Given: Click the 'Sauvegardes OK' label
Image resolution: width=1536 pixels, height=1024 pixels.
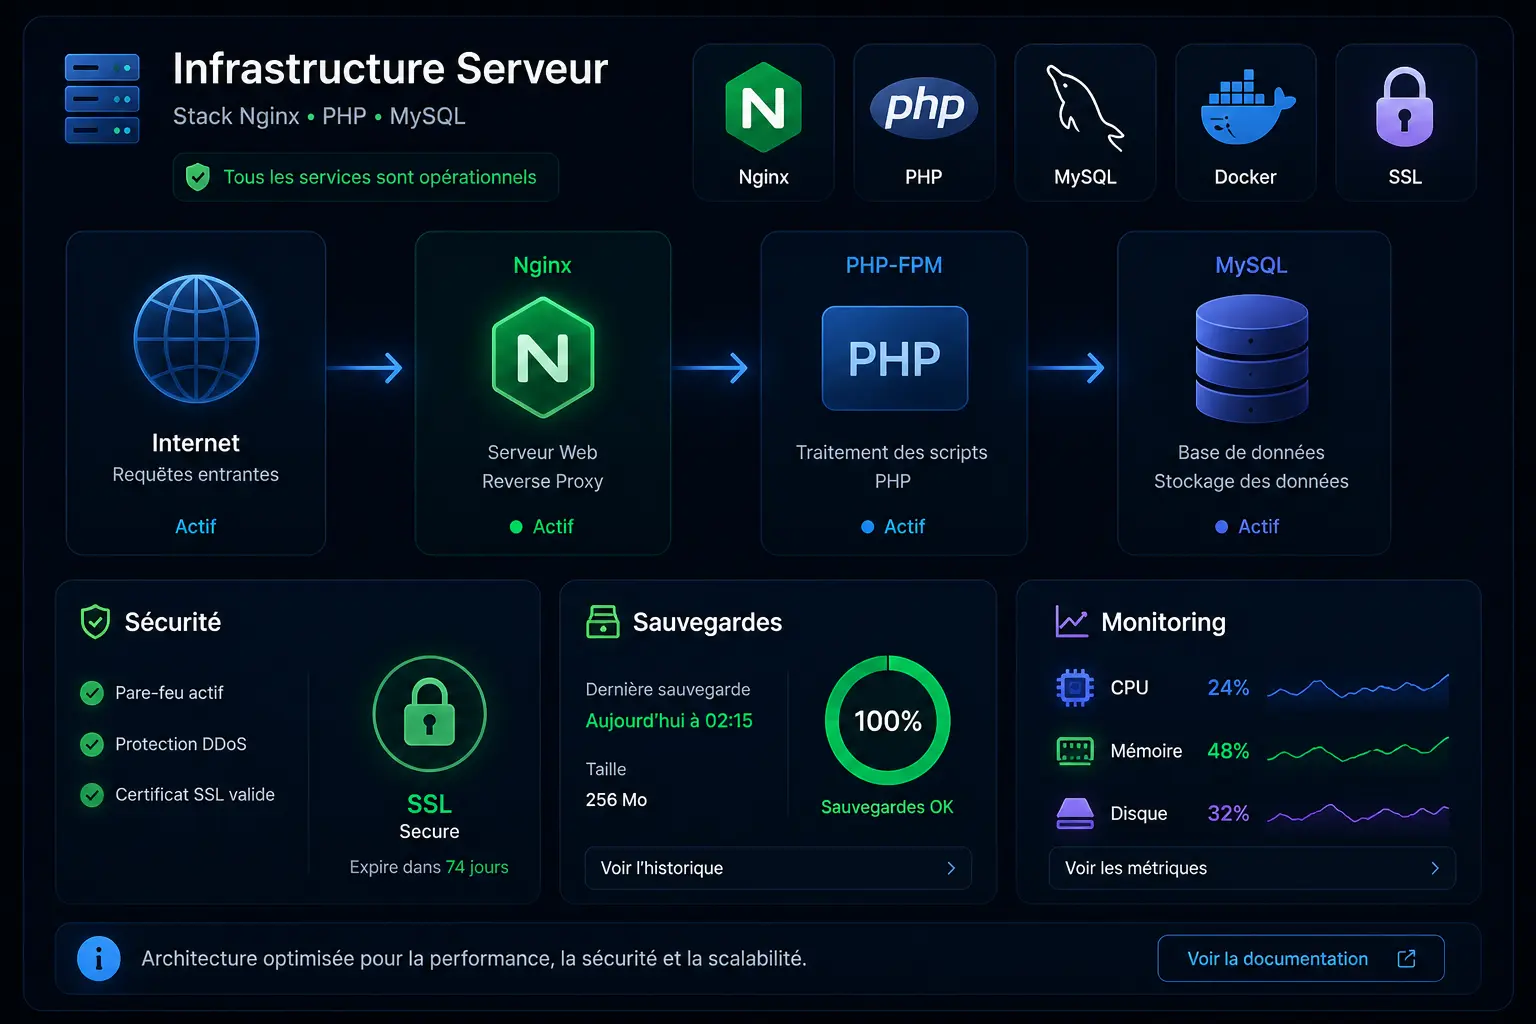Looking at the screenshot, I should [x=887, y=807].
